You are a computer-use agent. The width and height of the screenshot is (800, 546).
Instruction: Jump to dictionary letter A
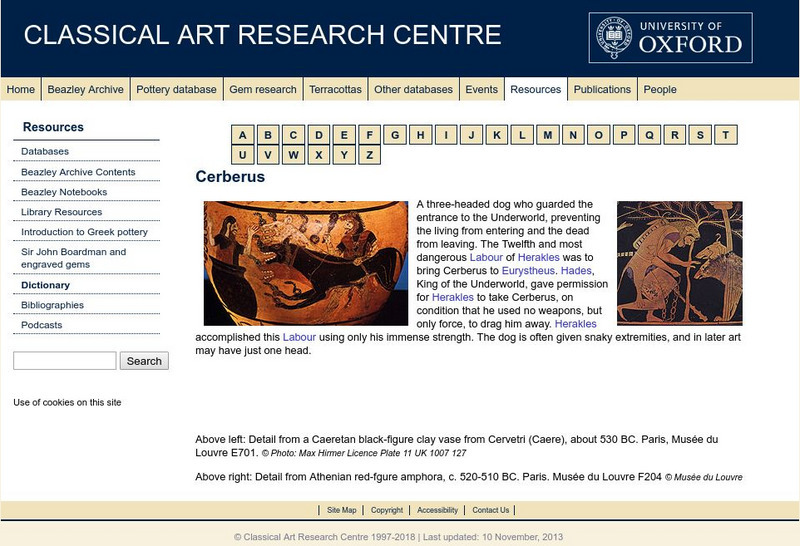click(x=242, y=135)
